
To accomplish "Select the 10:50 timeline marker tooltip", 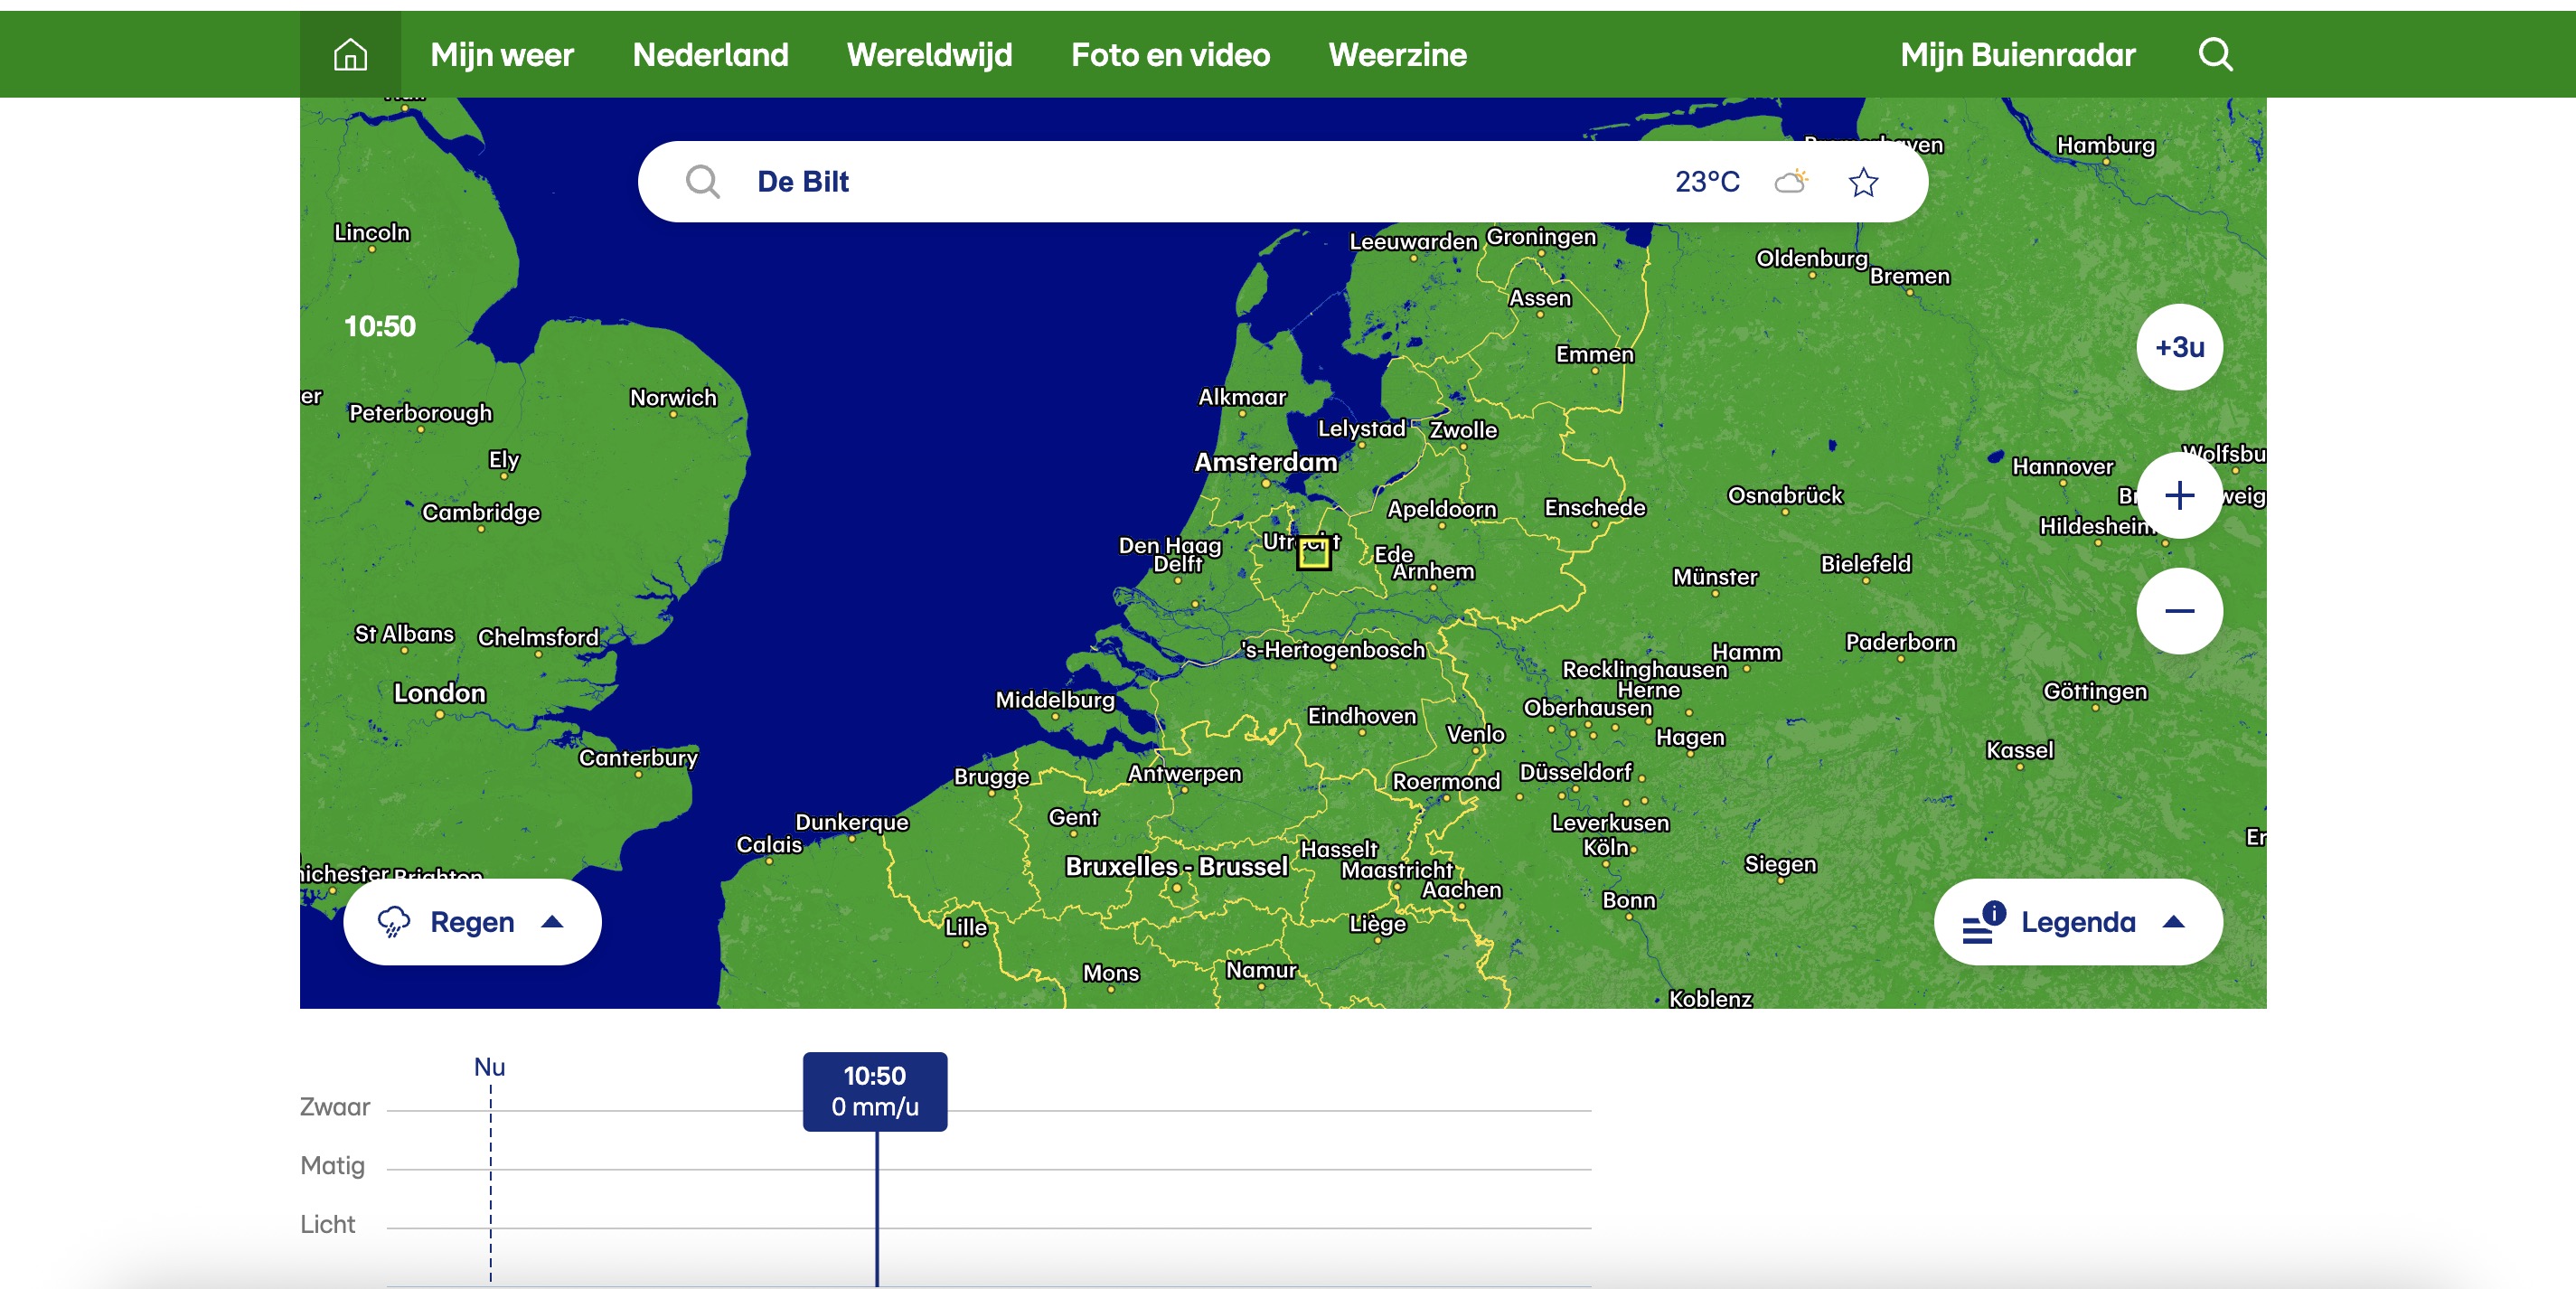I will click(x=875, y=1091).
